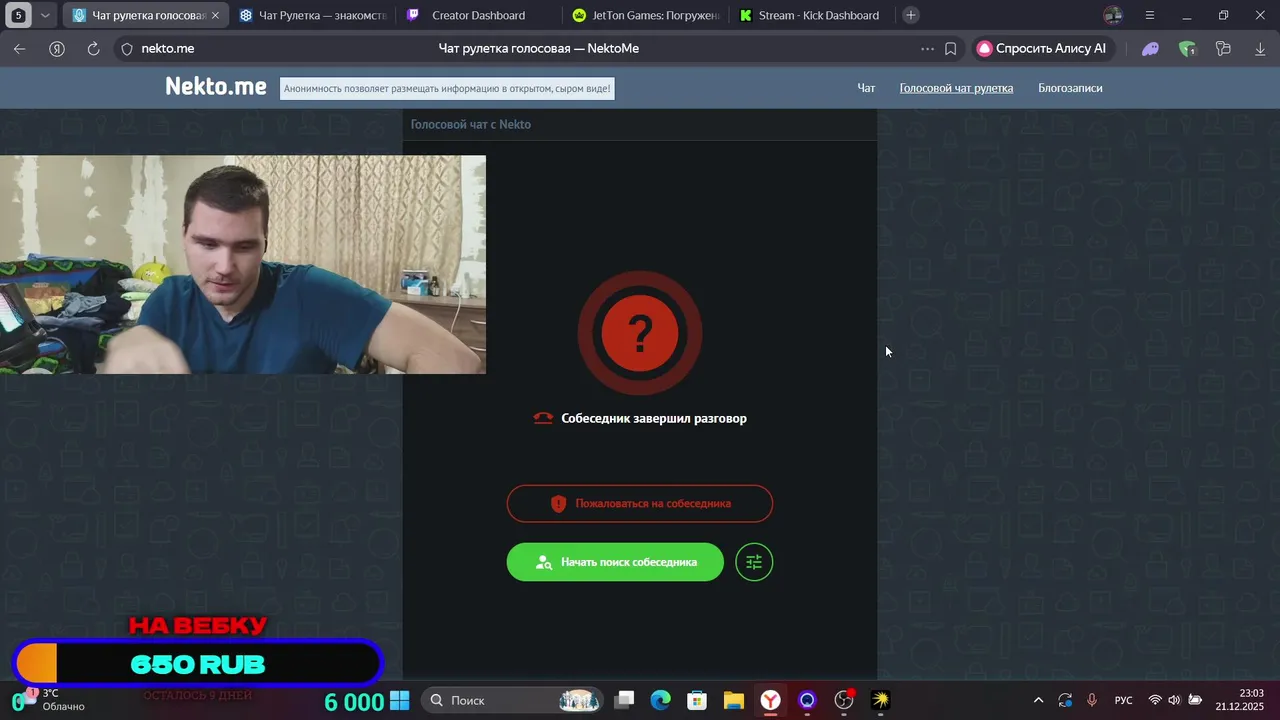Switch to the Creator Dashboard tab
The width and height of the screenshot is (1280, 720).
pos(478,15)
